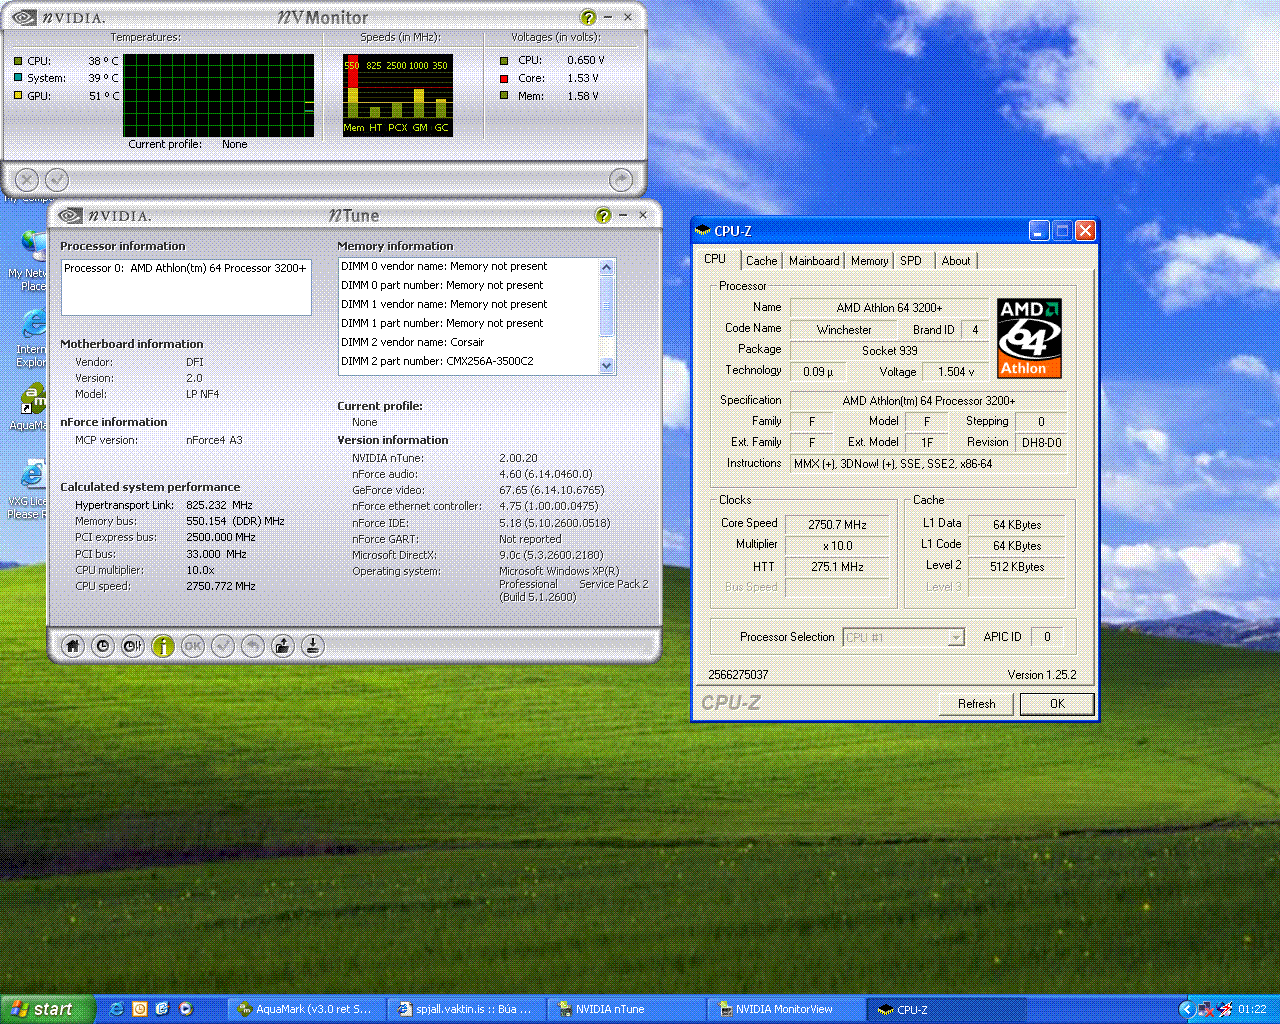Open the nTune clock tuning settings icon
This screenshot has width=1280, height=1024.
pos(132,646)
